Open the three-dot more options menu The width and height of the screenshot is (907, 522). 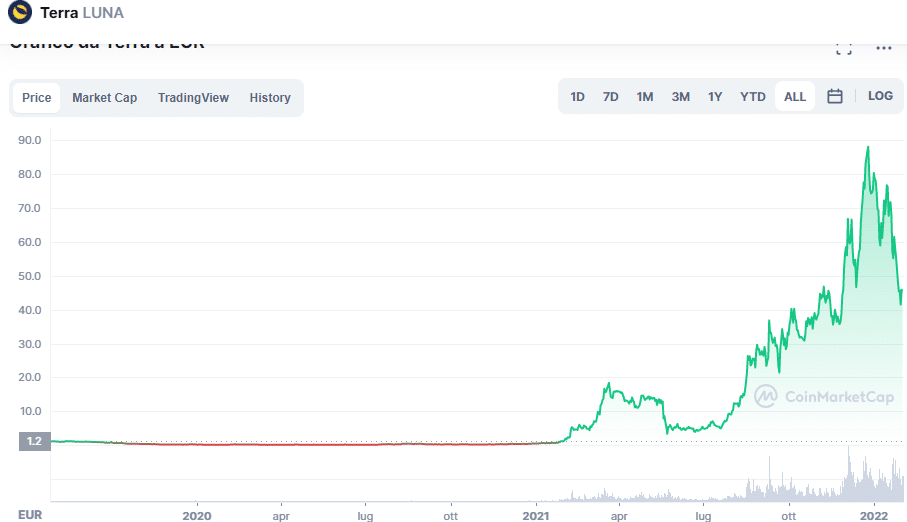(883, 48)
